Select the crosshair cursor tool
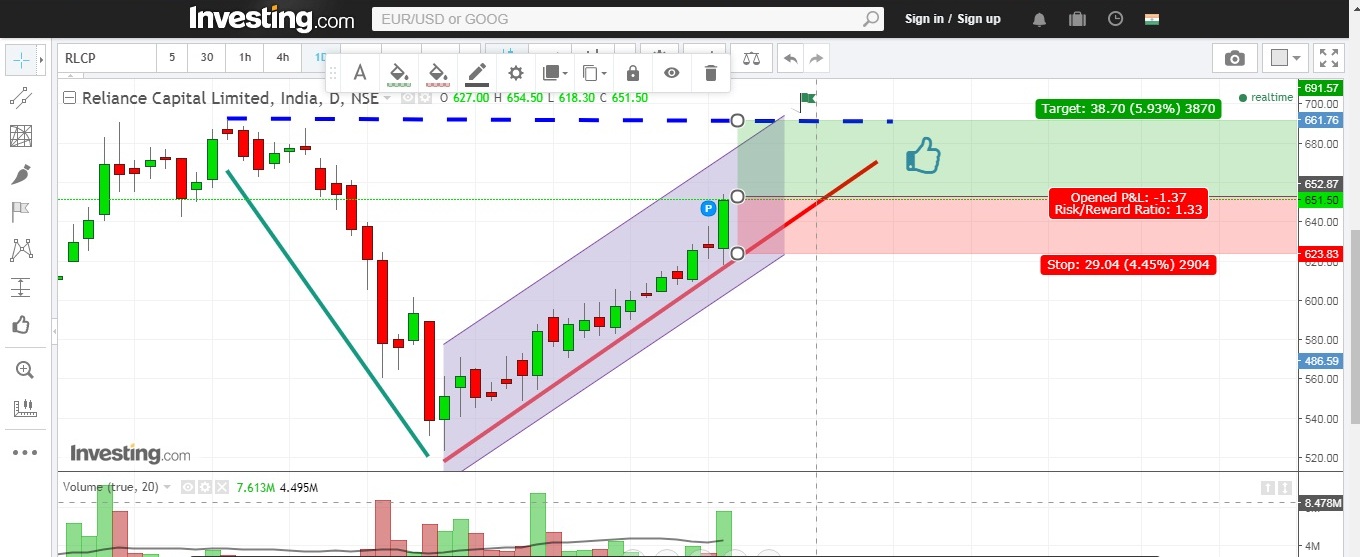The image size is (1360, 557). click(20, 59)
